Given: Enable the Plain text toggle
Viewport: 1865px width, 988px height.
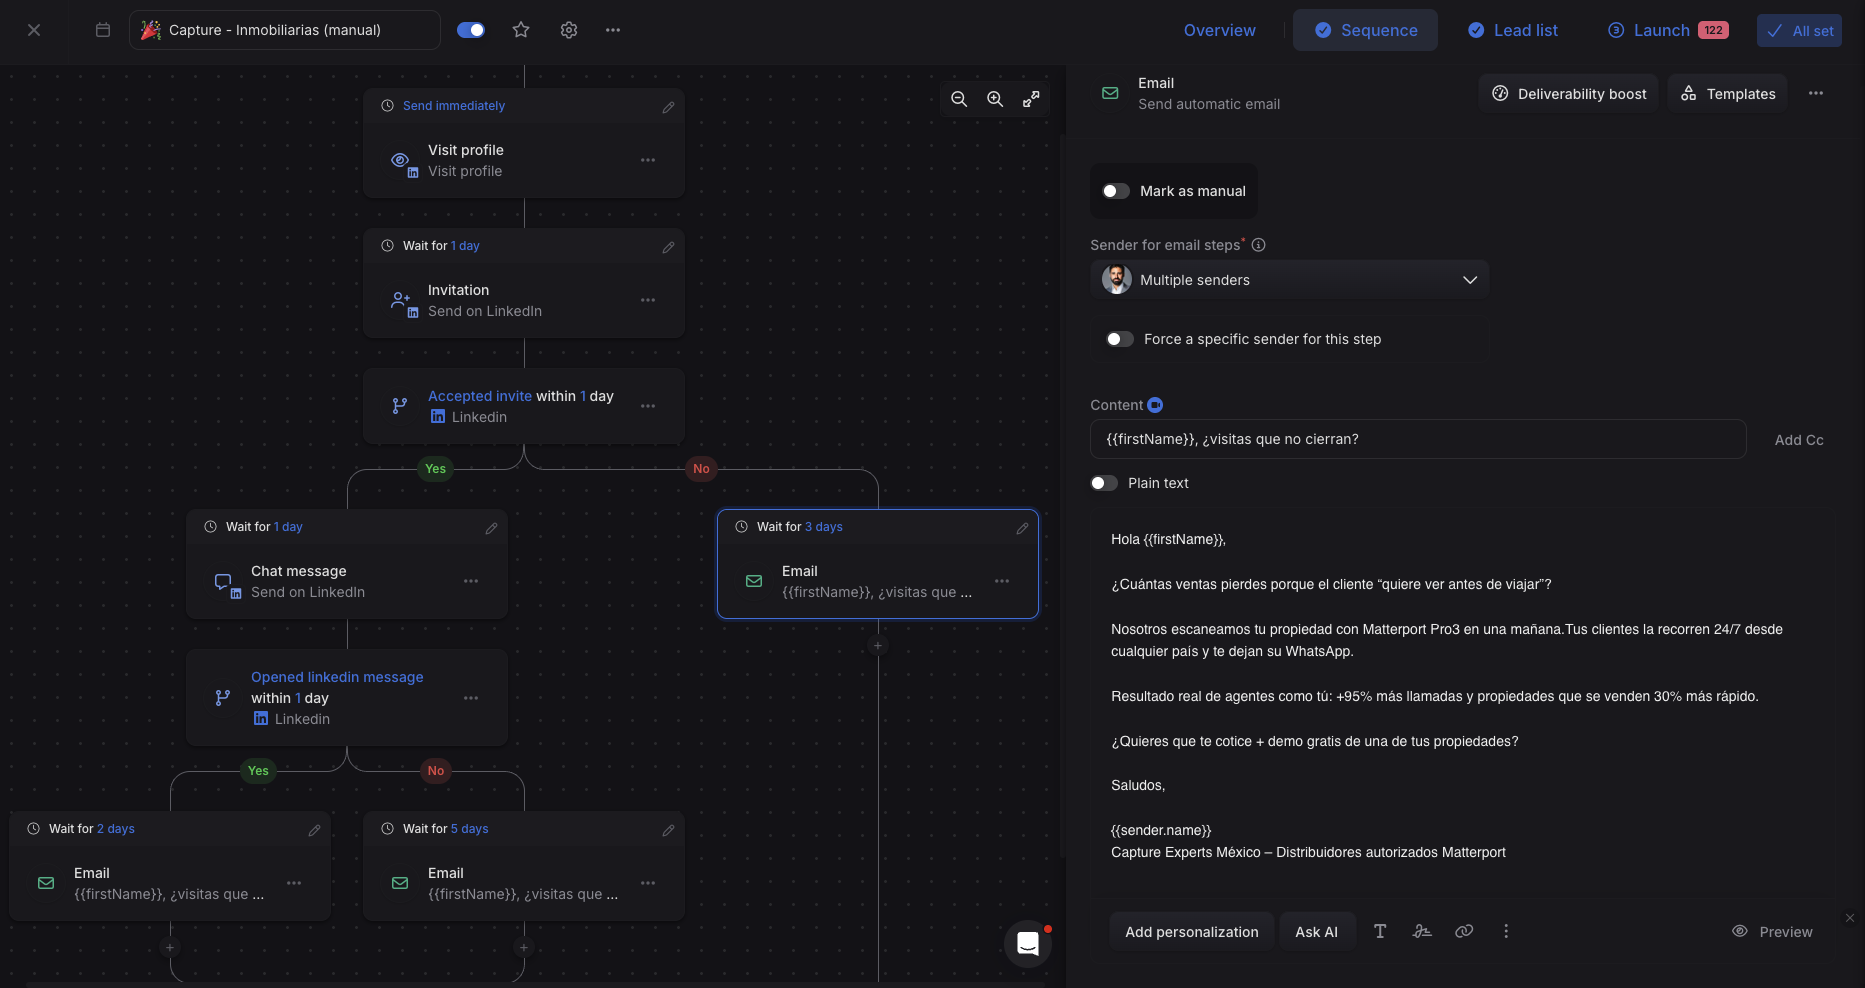Looking at the screenshot, I should coord(1104,483).
